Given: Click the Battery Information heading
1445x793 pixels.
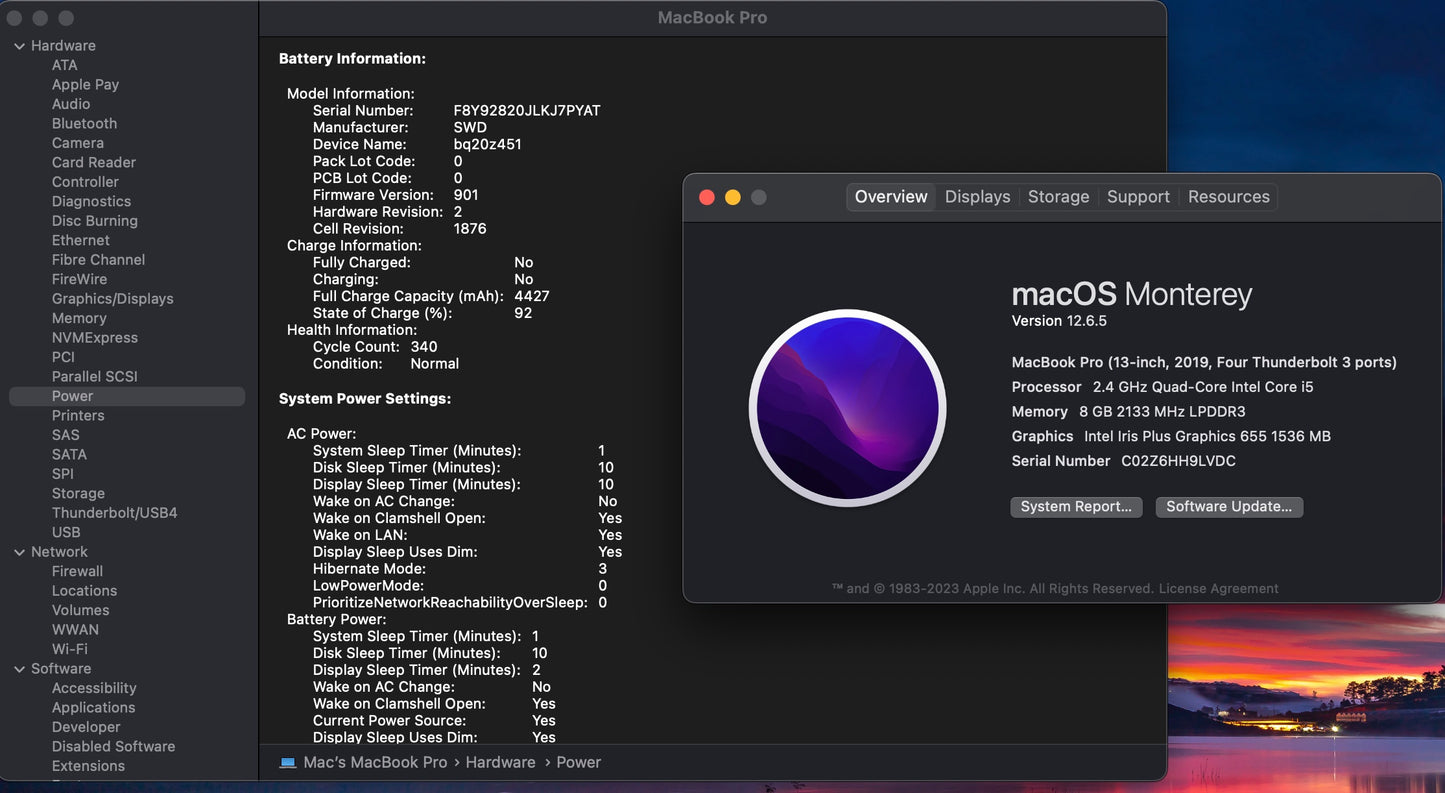Looking at the screenshot, I should (352, 59).
